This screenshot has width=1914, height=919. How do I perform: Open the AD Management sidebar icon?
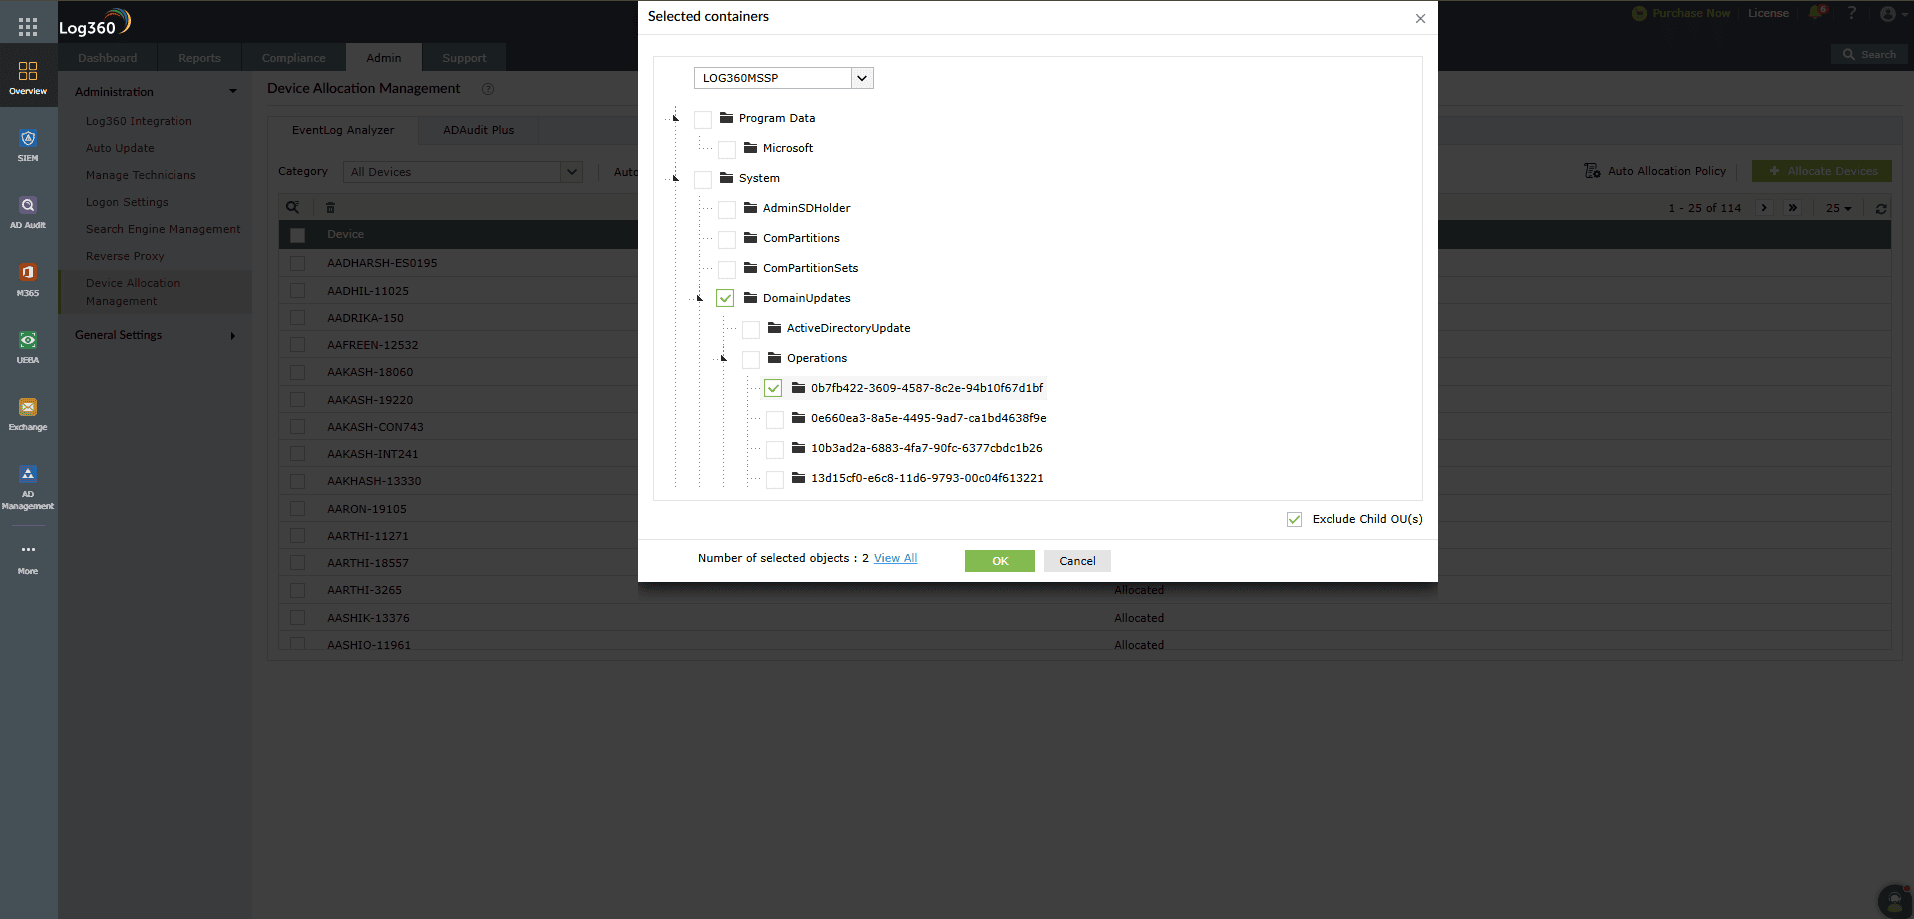[x=28, y=486]
